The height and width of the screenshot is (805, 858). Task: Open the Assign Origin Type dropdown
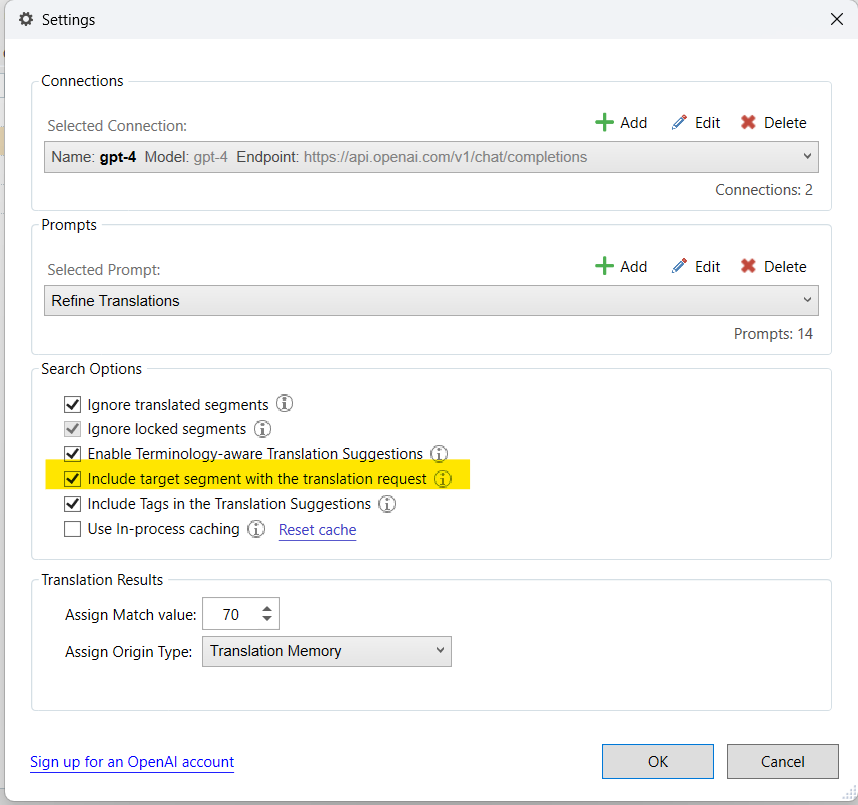coord(327,651)
